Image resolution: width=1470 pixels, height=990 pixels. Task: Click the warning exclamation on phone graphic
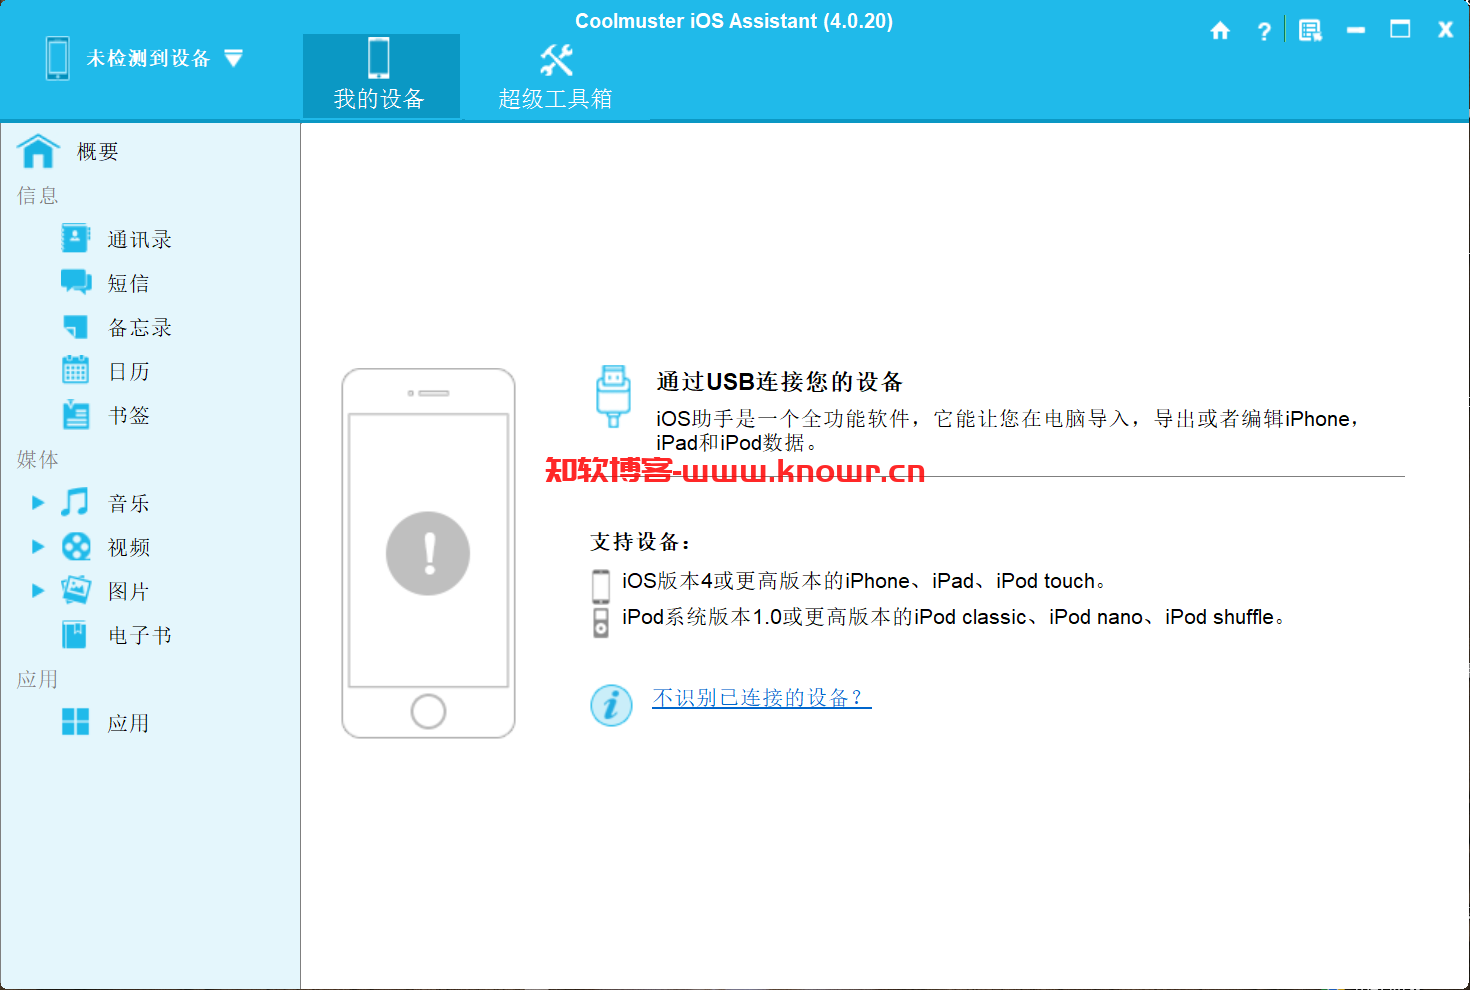pos(428,553)
